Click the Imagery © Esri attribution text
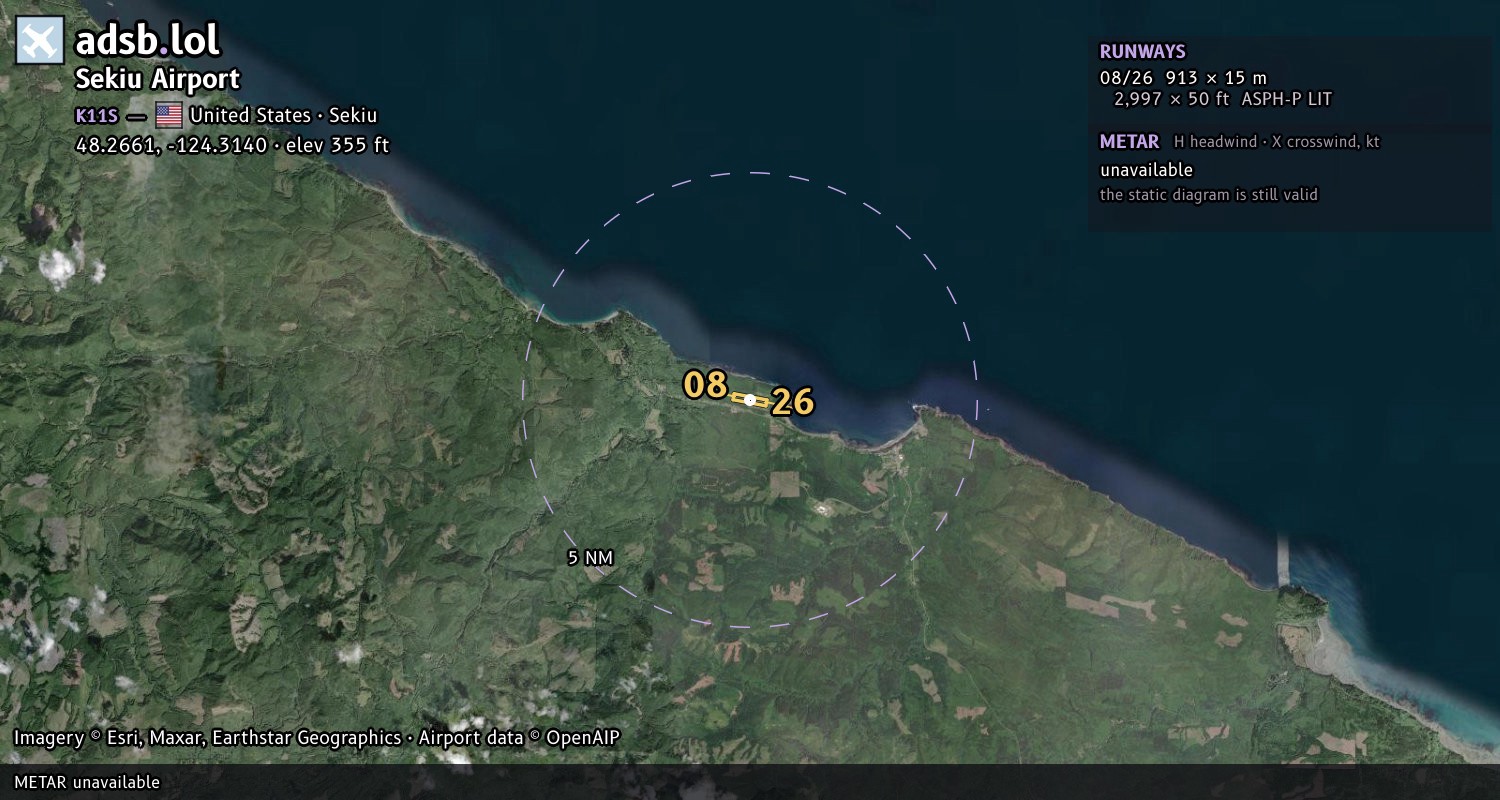 click(317, 738)
